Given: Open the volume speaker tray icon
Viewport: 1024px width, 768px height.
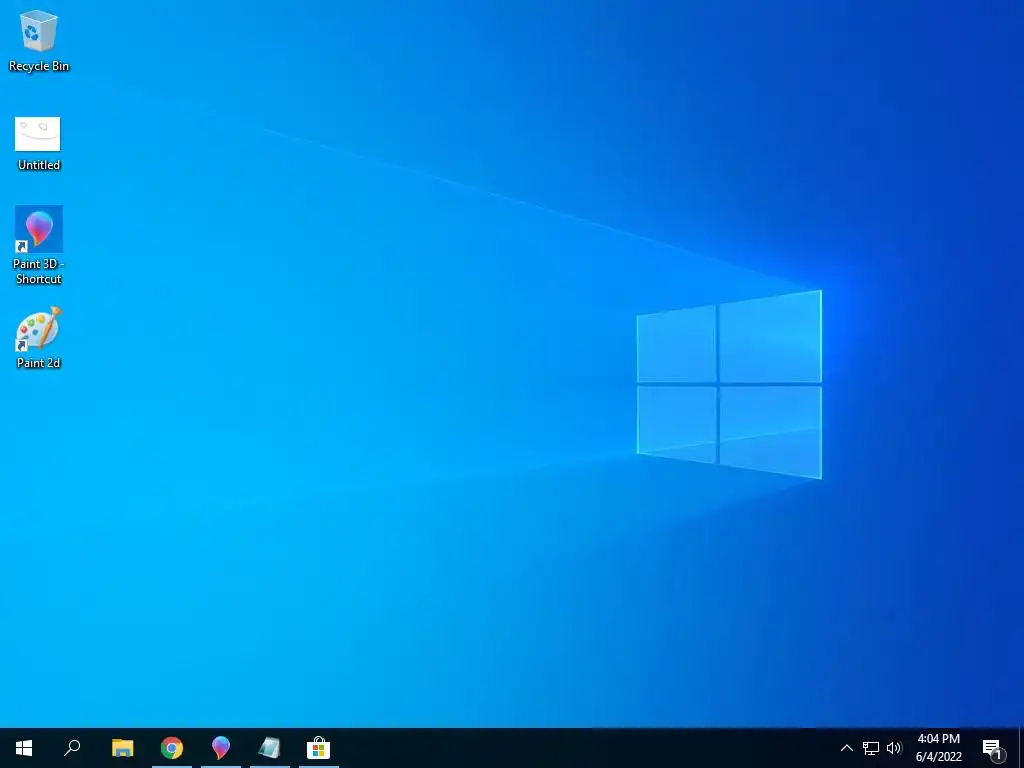Looking at the screenshot, I should point(894,748).
